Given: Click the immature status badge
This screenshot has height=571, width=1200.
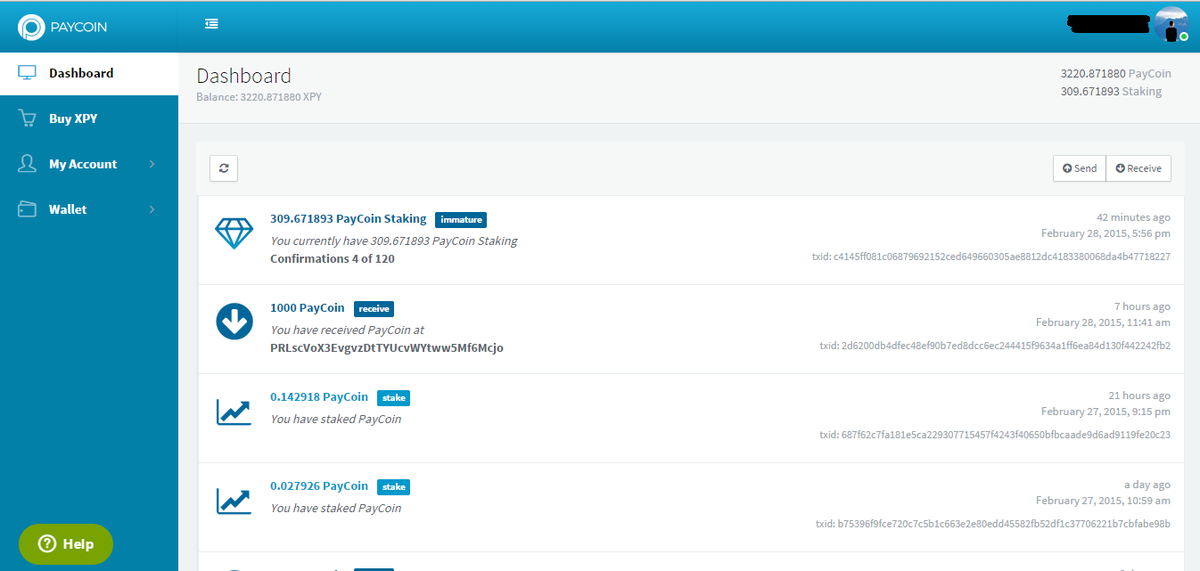Looking at the screenshot, I should (461, 220).
